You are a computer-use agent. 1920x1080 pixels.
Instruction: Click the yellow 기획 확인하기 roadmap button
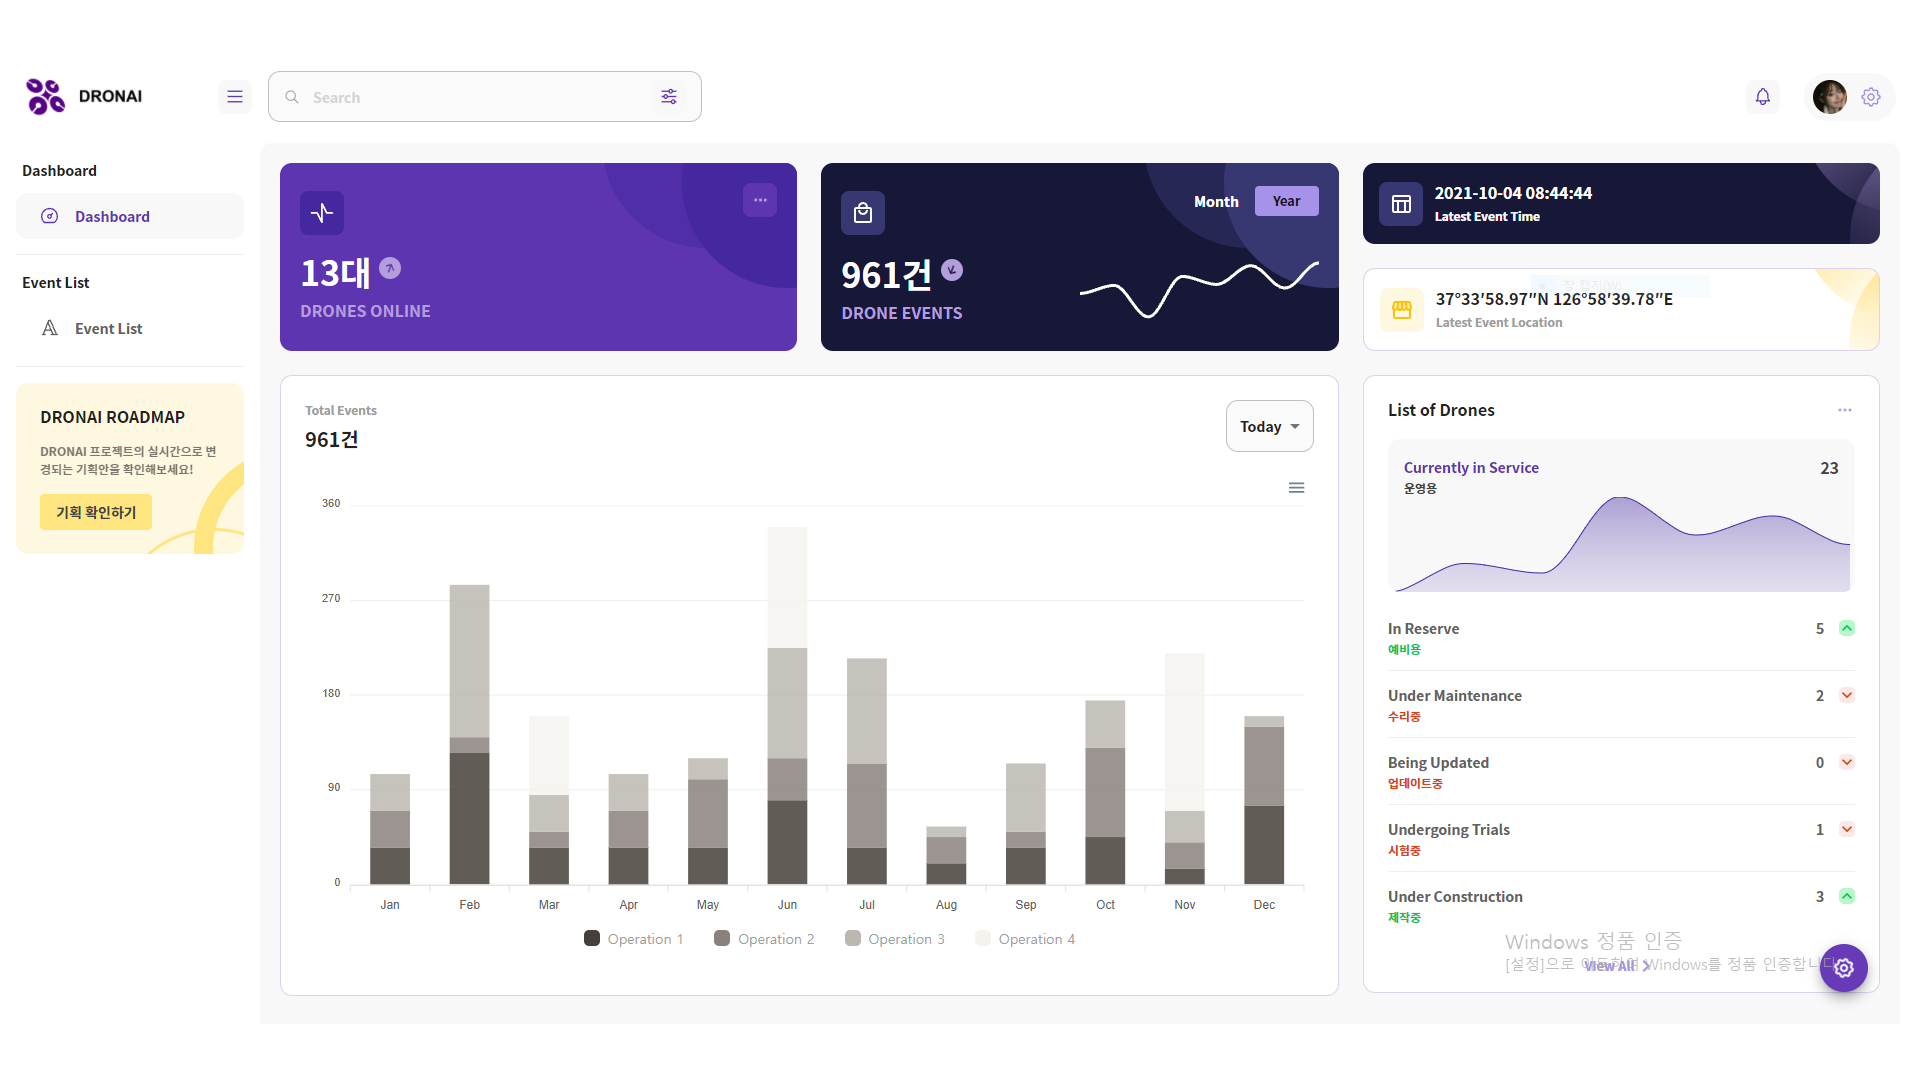96,512
